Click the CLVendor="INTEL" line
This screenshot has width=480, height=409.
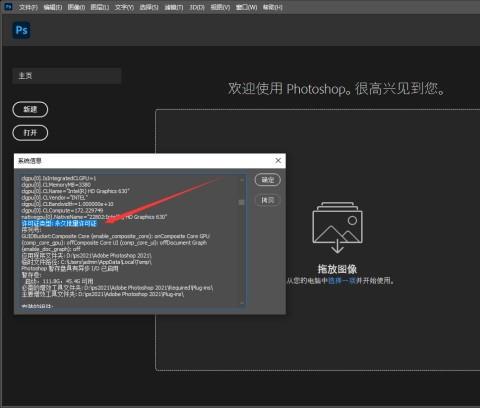coord(54,197)
